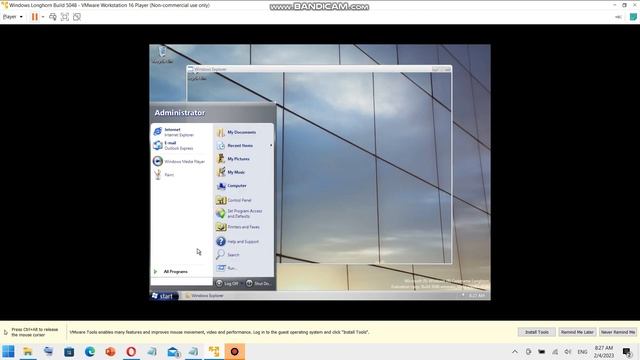Open Search from the Start menu
Viewport: 640px width, 360px height.
(x=229, y=255)
